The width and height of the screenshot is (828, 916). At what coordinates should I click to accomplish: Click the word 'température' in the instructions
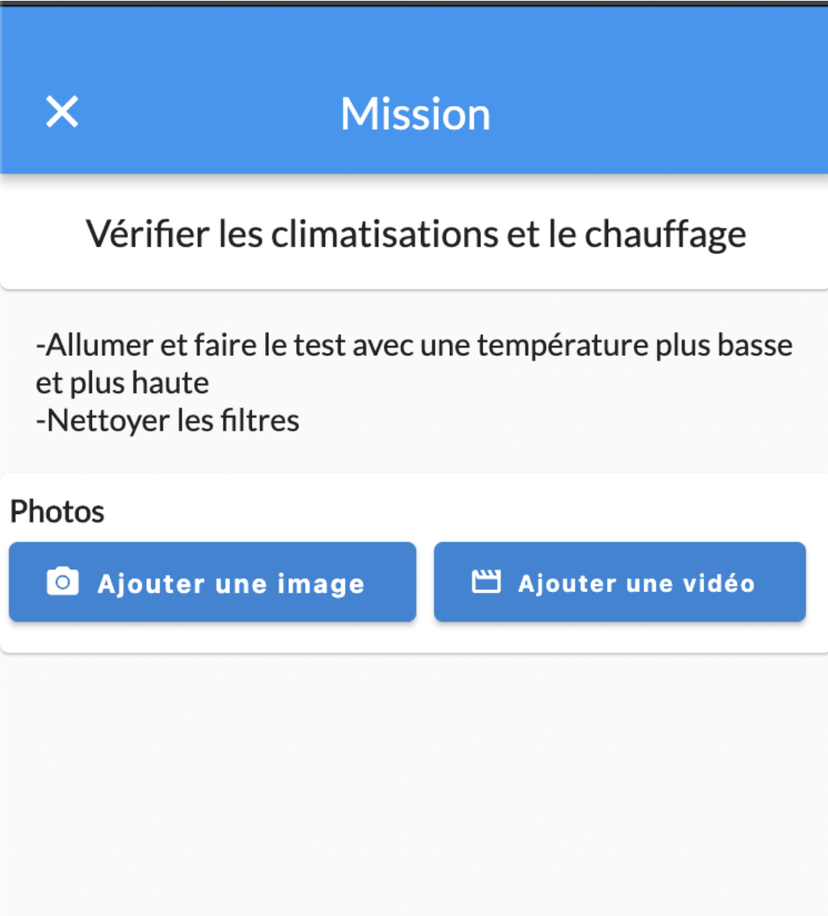pyautogui.click(x=563, y=345)
